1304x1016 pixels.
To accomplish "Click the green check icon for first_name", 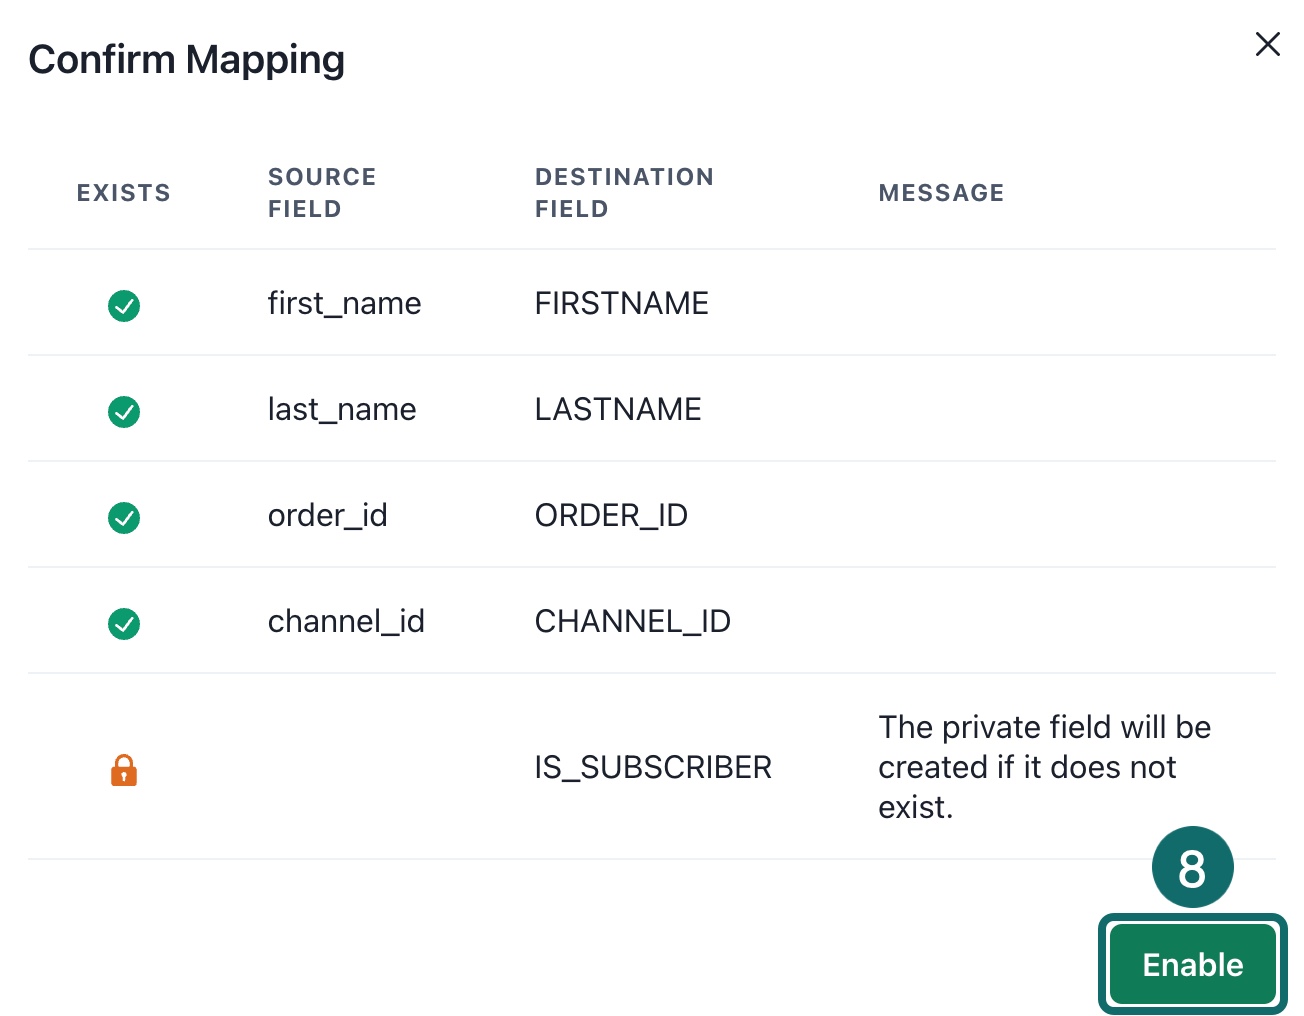I will [124, 305].
